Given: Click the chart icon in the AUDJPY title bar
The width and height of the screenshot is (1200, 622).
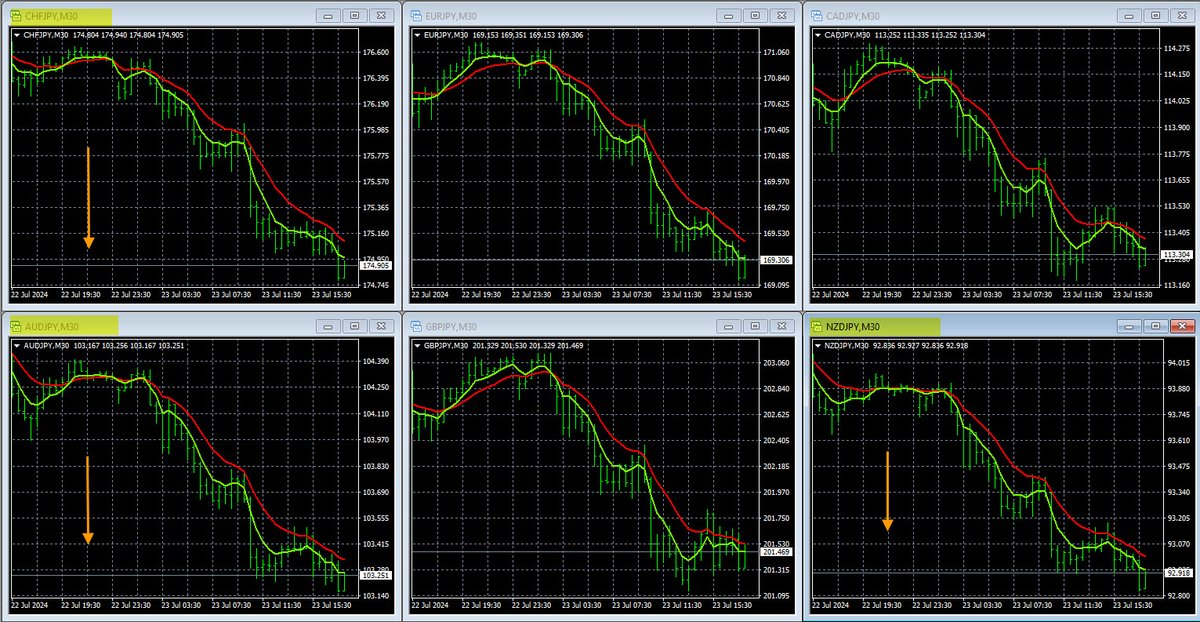Looking at the screenshot, I should 16,326.
